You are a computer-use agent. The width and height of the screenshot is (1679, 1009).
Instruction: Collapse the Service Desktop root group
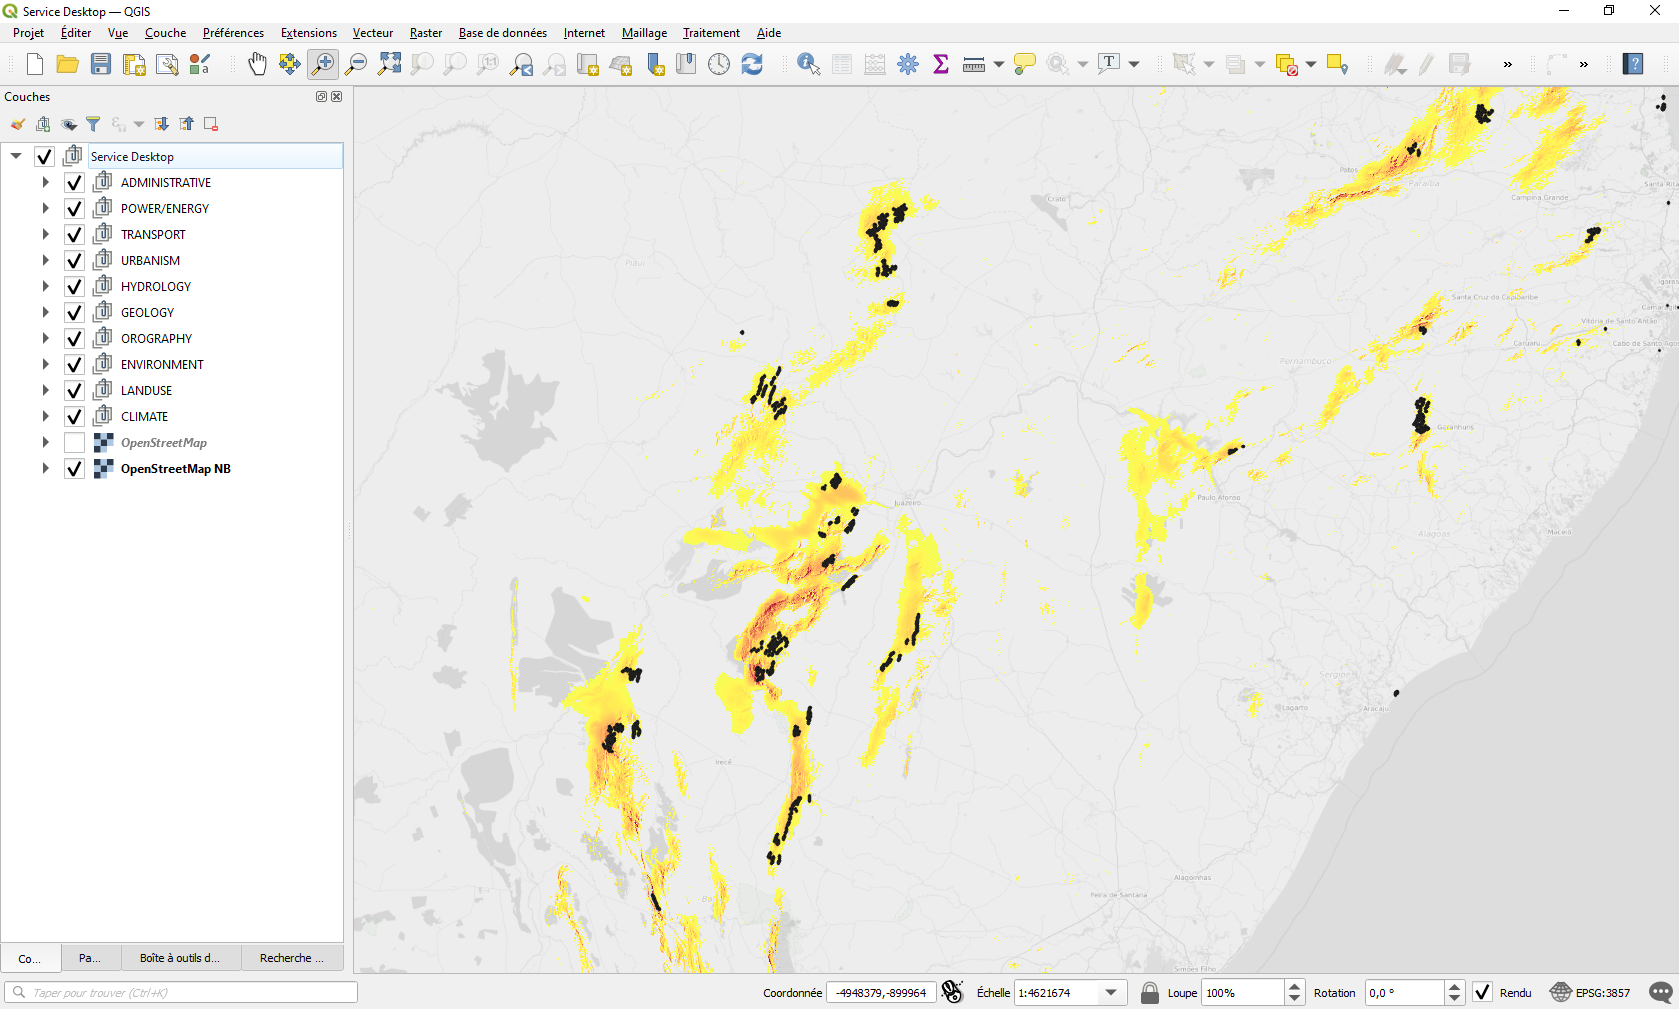(x=16, y=156)
